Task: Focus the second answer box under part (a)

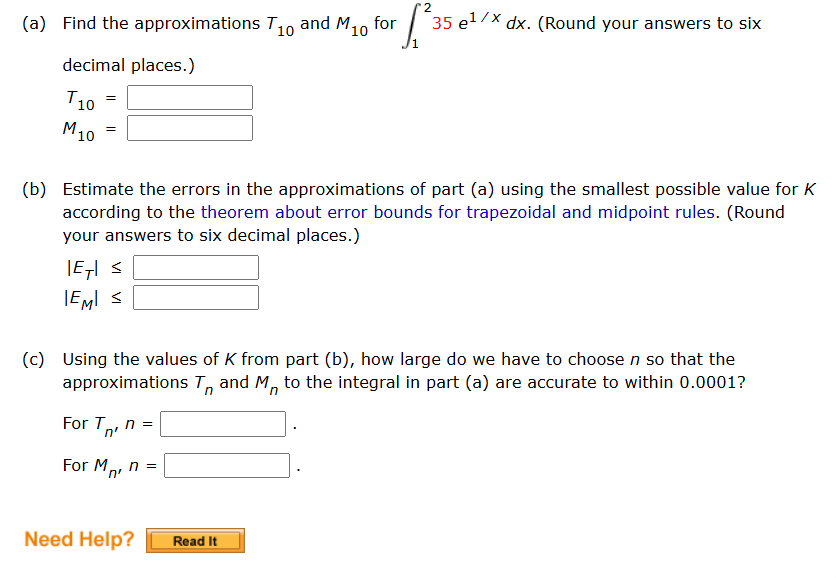Action: pos(189,127)
